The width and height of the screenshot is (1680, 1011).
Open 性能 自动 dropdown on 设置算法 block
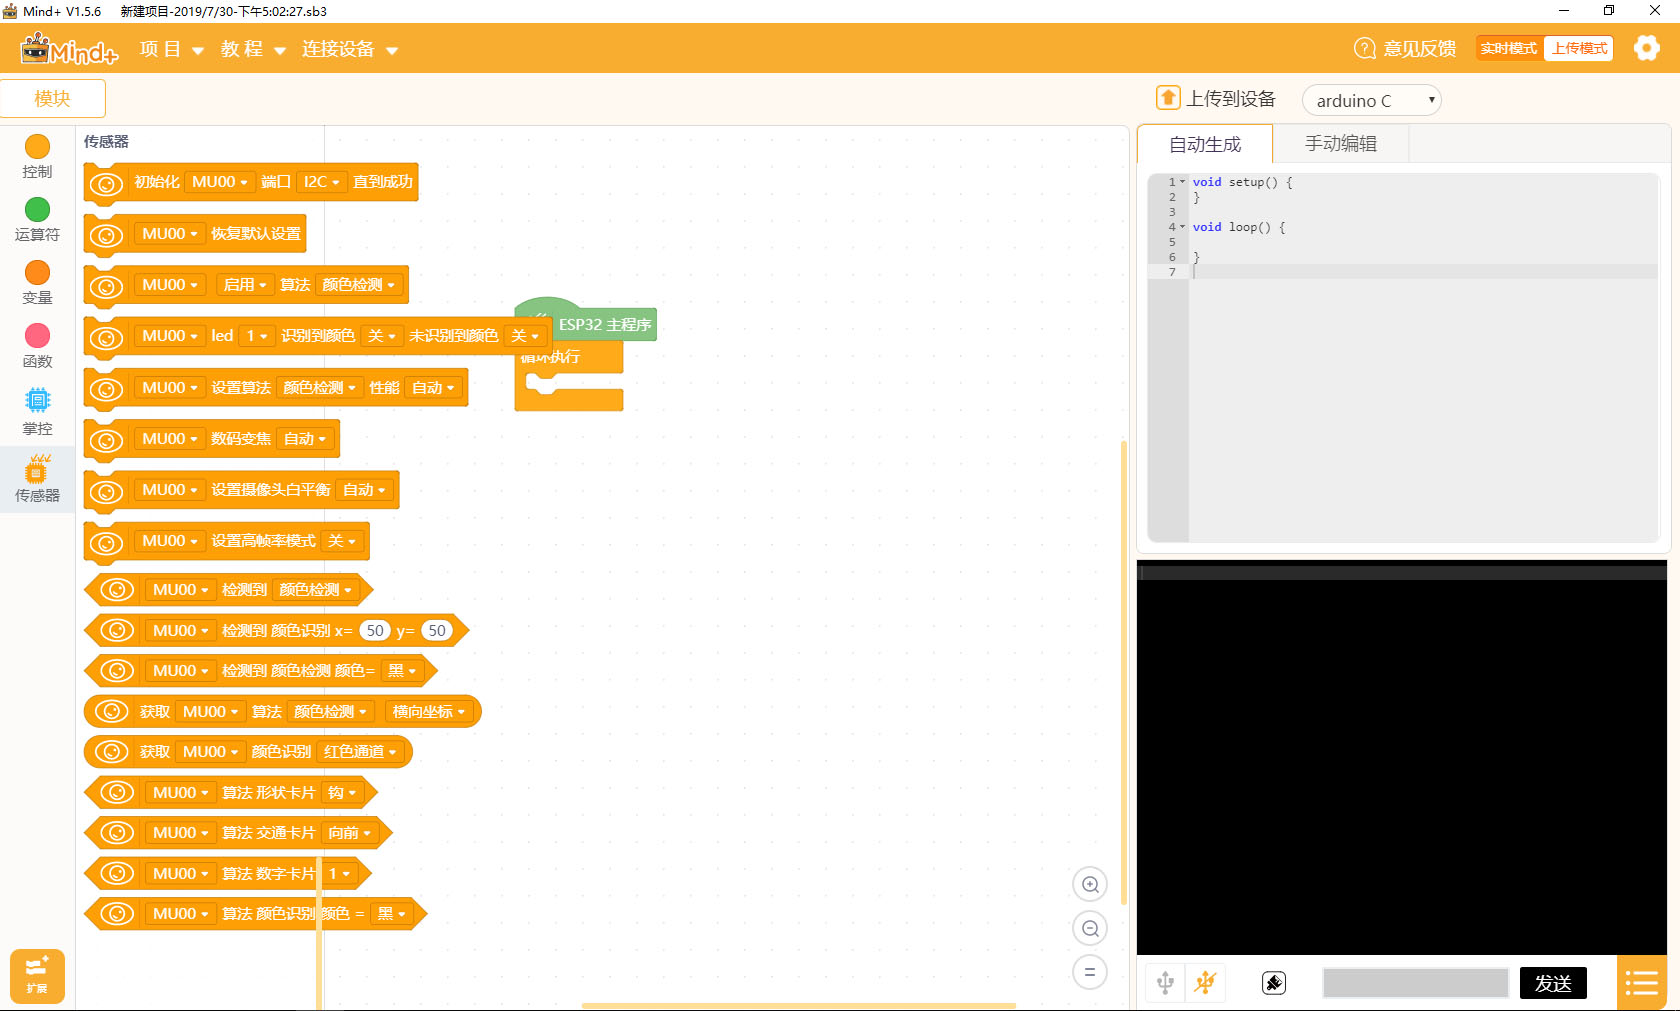pyautogui.click(x=433, y=388)
